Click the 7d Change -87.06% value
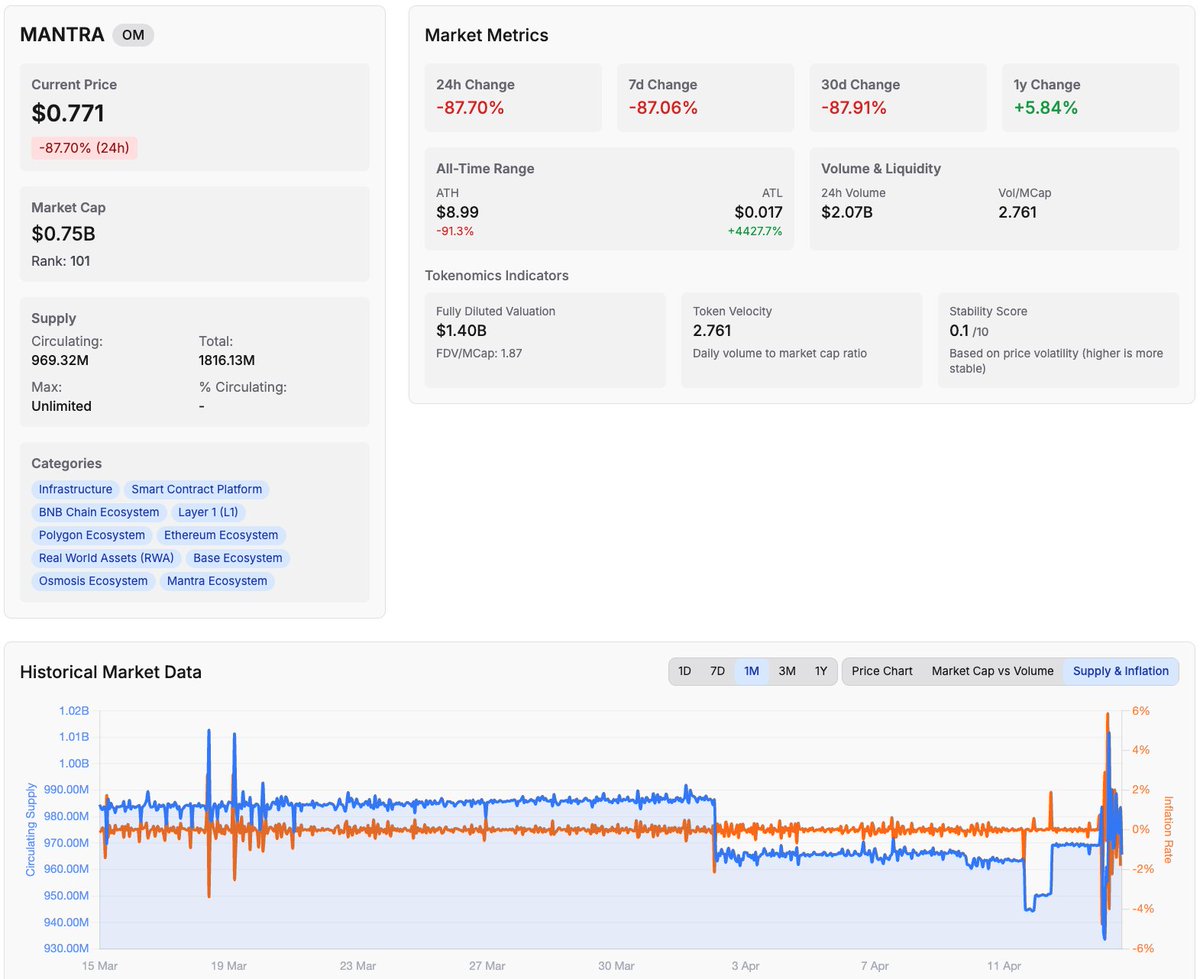This screenshot has height=979, width=1200. tap(663, 108)
